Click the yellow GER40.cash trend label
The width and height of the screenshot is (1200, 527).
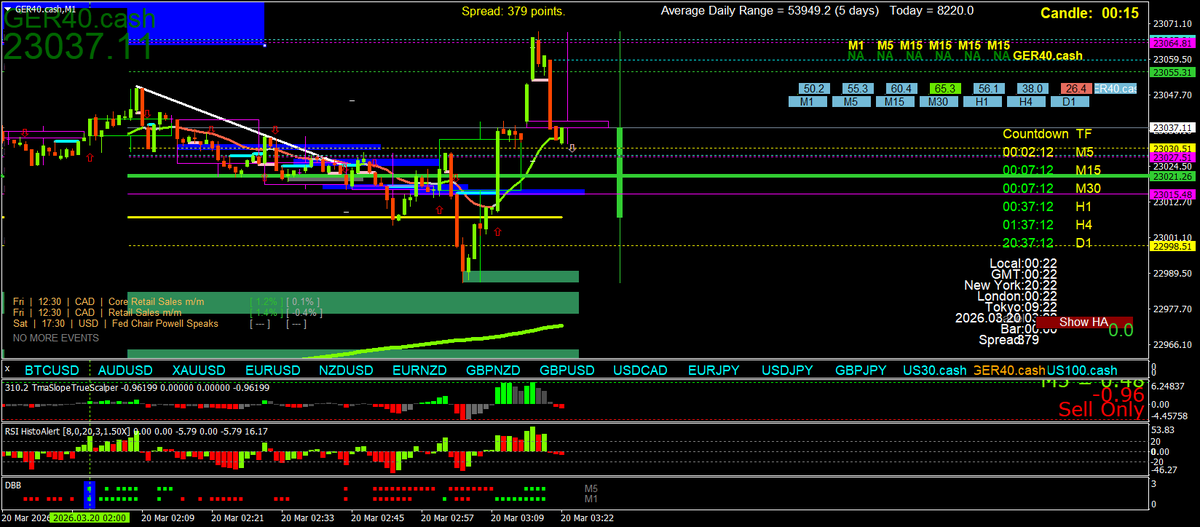pyautogui.click(x=1049, y=56)
